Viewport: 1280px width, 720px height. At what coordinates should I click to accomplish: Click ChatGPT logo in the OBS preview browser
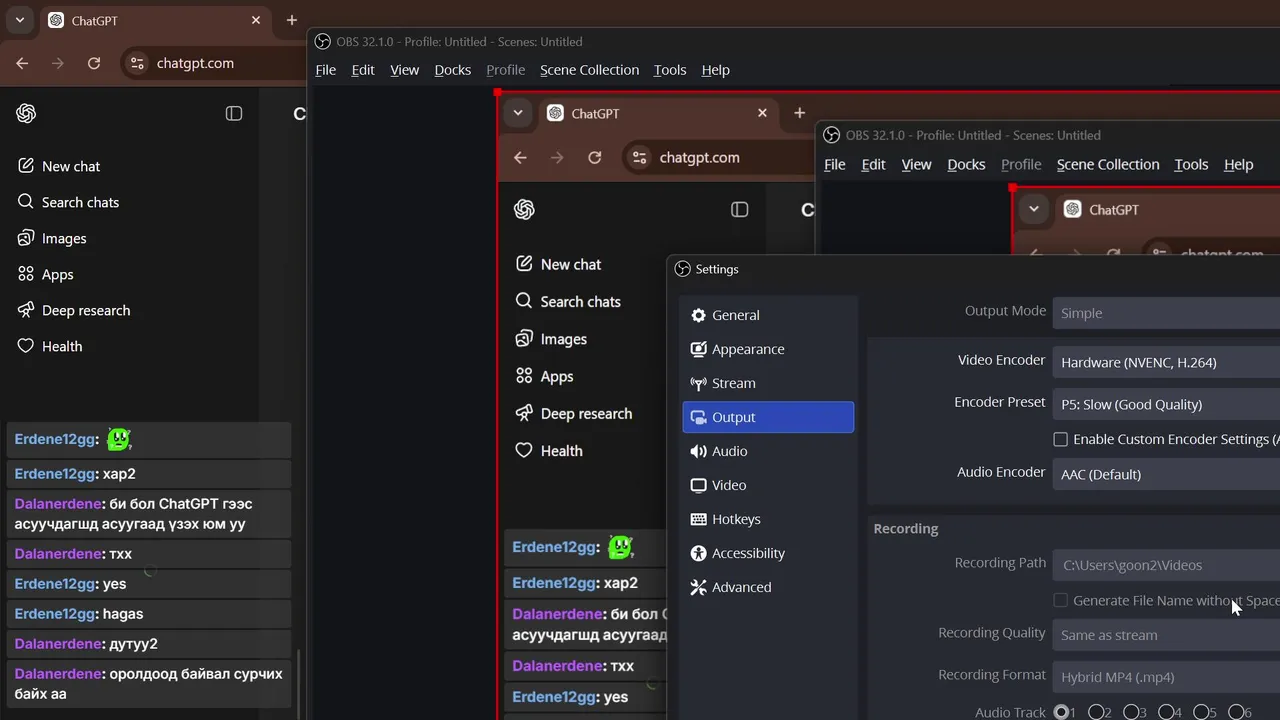pyautogui.click(x=524, y=209)
